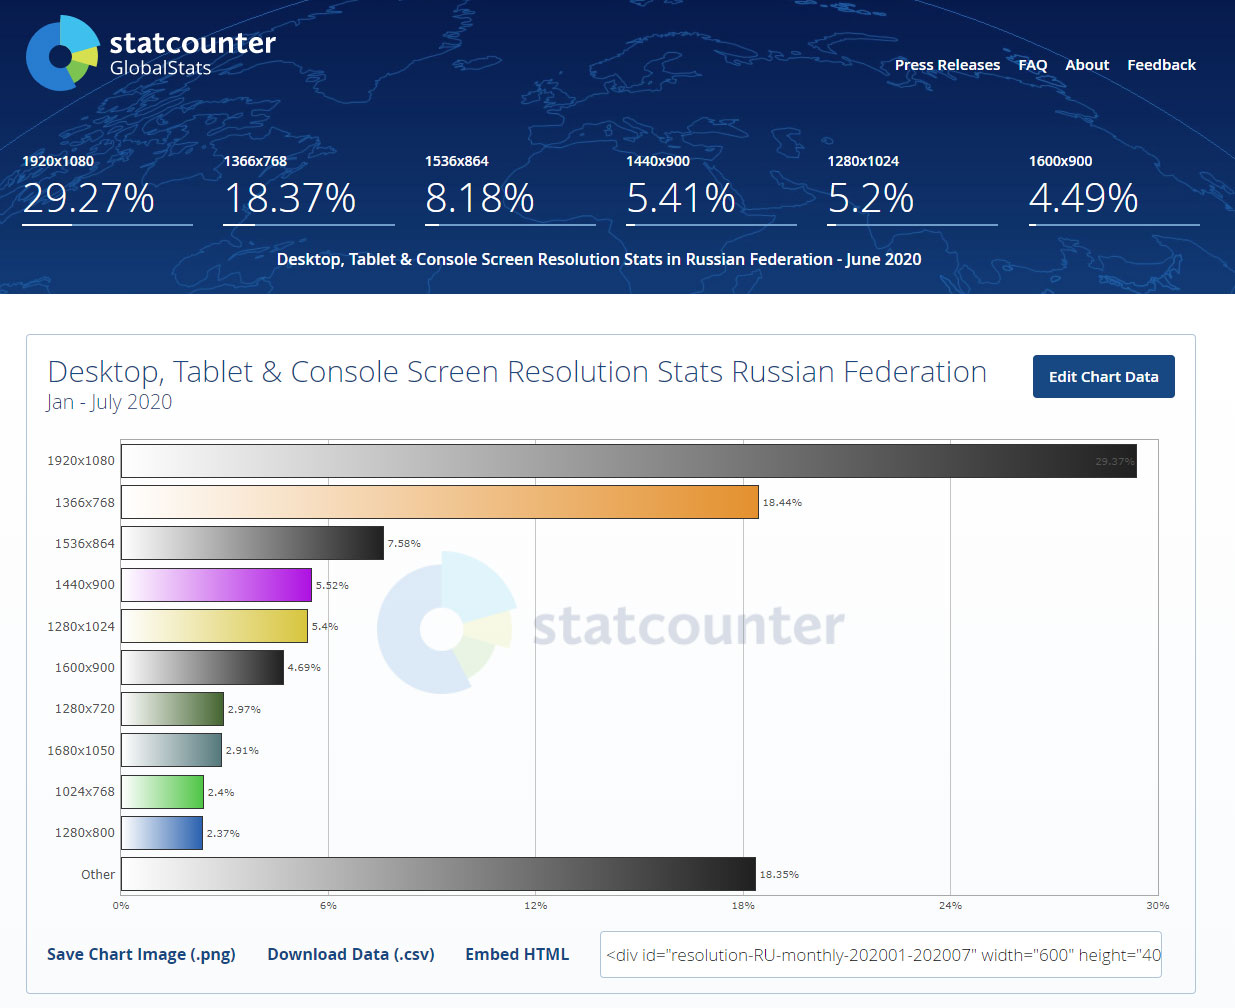Click the statcounter GlobalStats logo
Viewport: 1235px width, 1008px height.
tap(150, 53)
